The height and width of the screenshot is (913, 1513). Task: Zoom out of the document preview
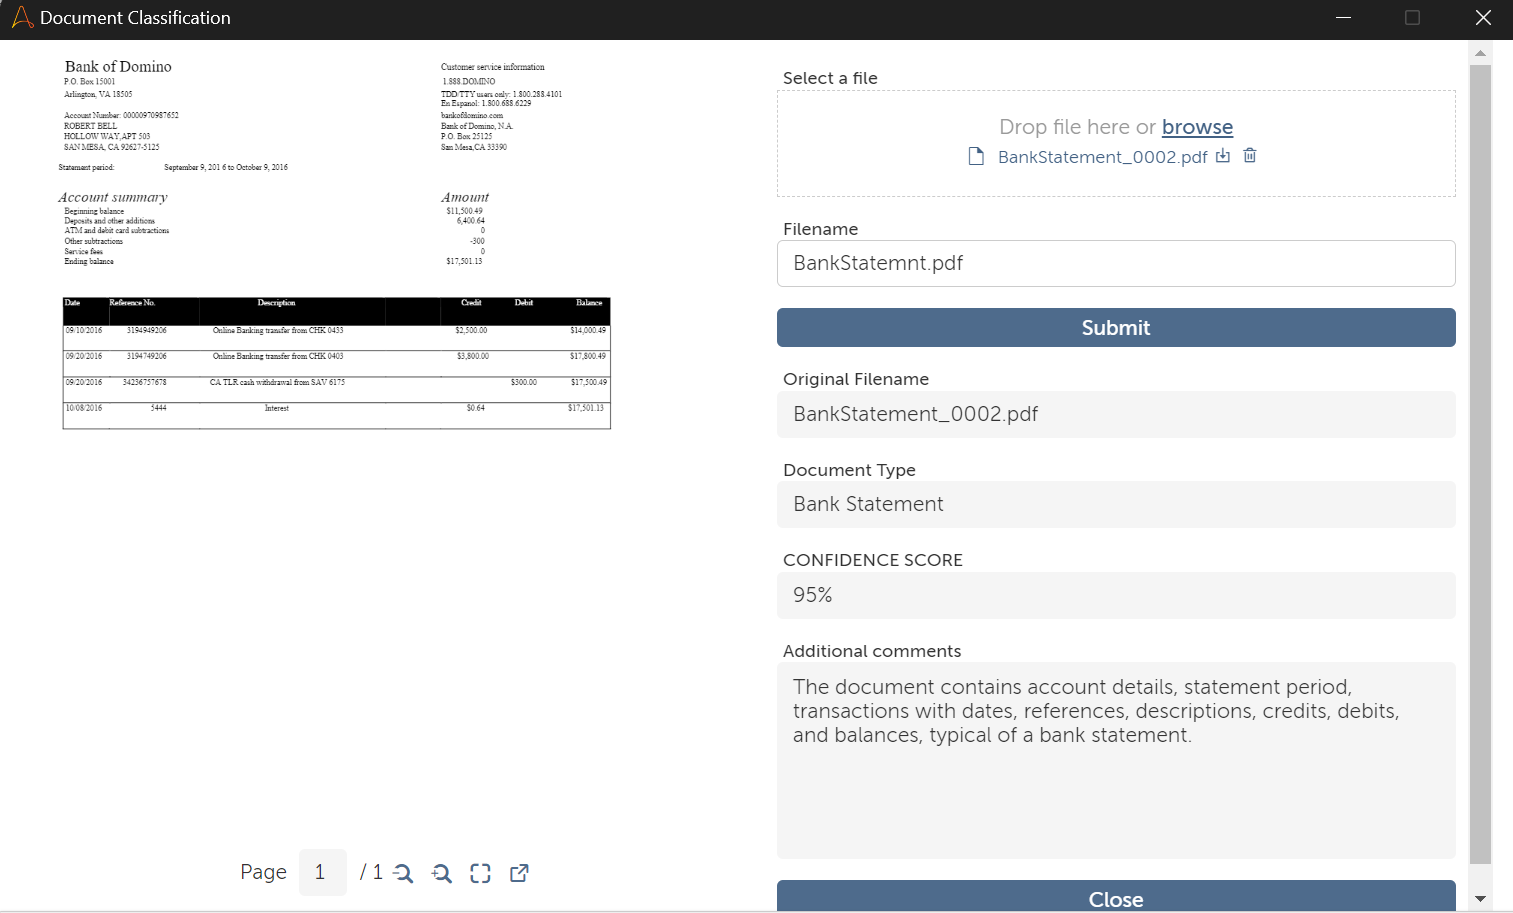click(403, 873)
